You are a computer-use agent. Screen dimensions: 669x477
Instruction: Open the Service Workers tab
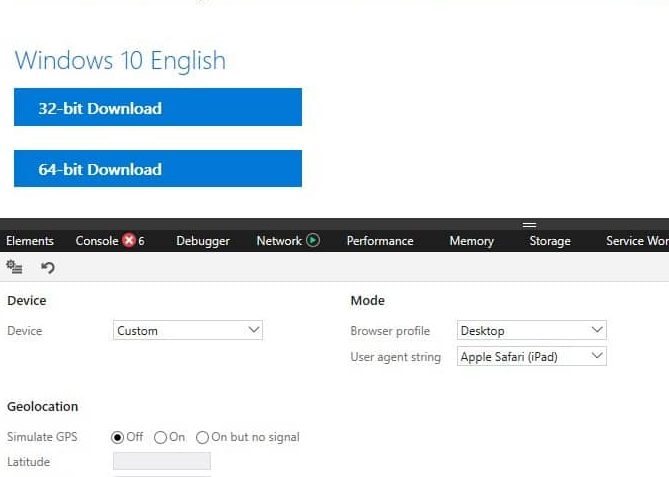[637, 241]
